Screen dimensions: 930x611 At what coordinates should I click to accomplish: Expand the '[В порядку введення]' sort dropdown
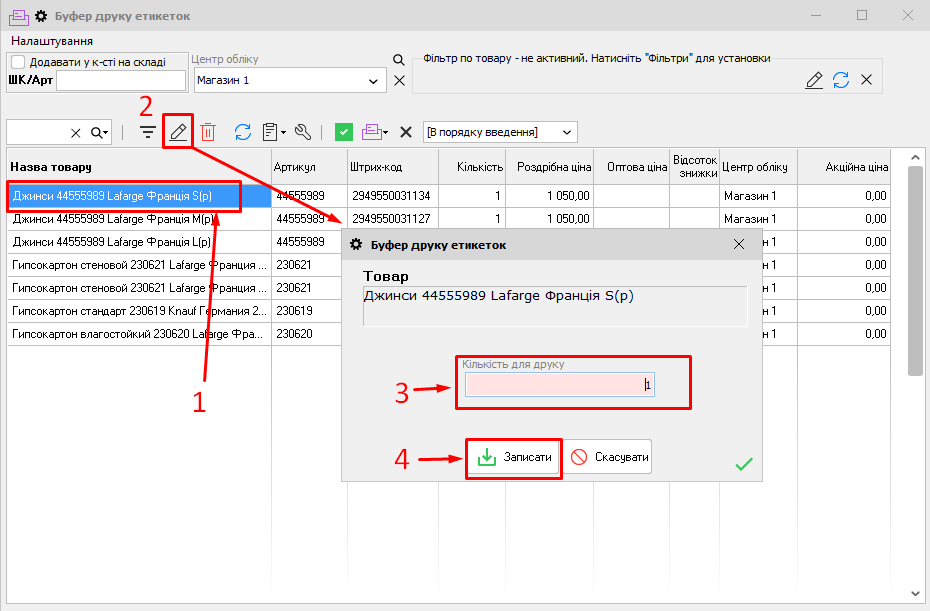point(568,132)
